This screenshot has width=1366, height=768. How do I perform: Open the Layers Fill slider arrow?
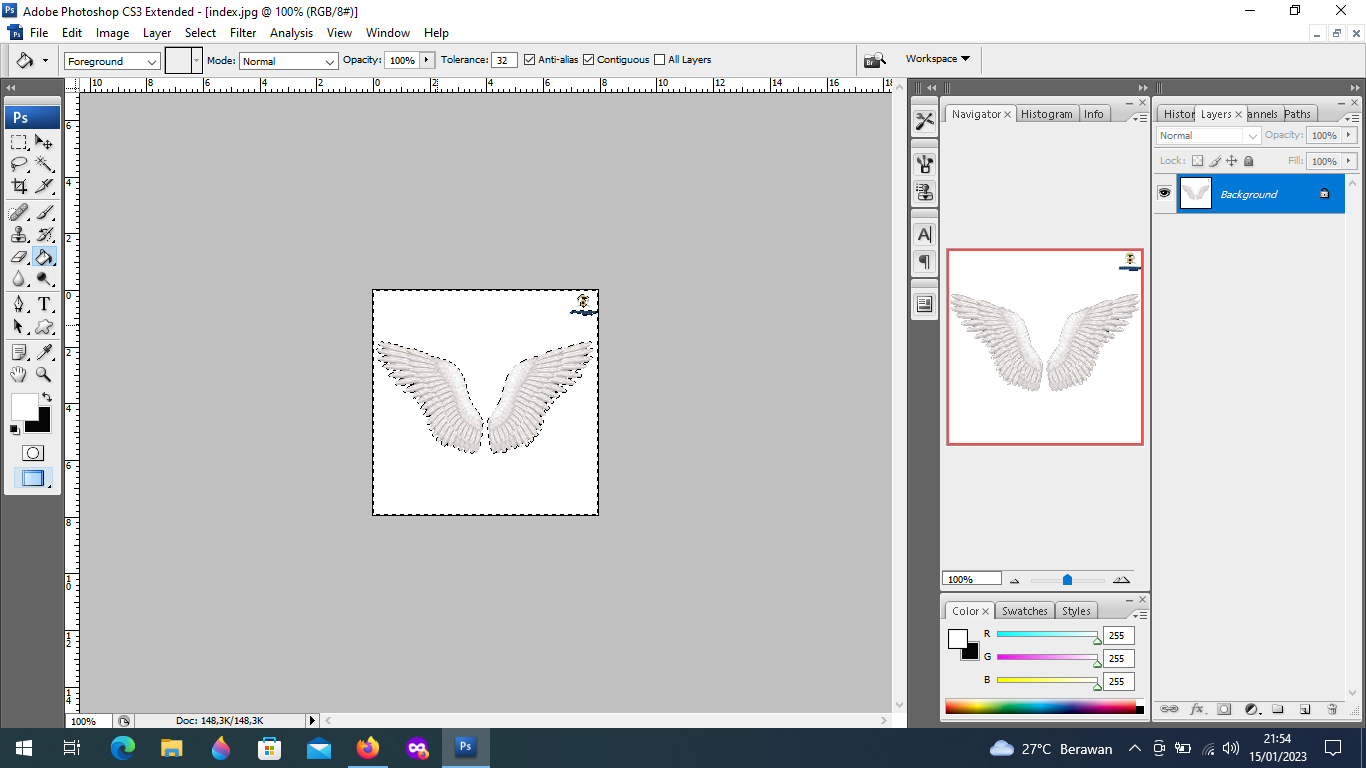(1349, 161)
